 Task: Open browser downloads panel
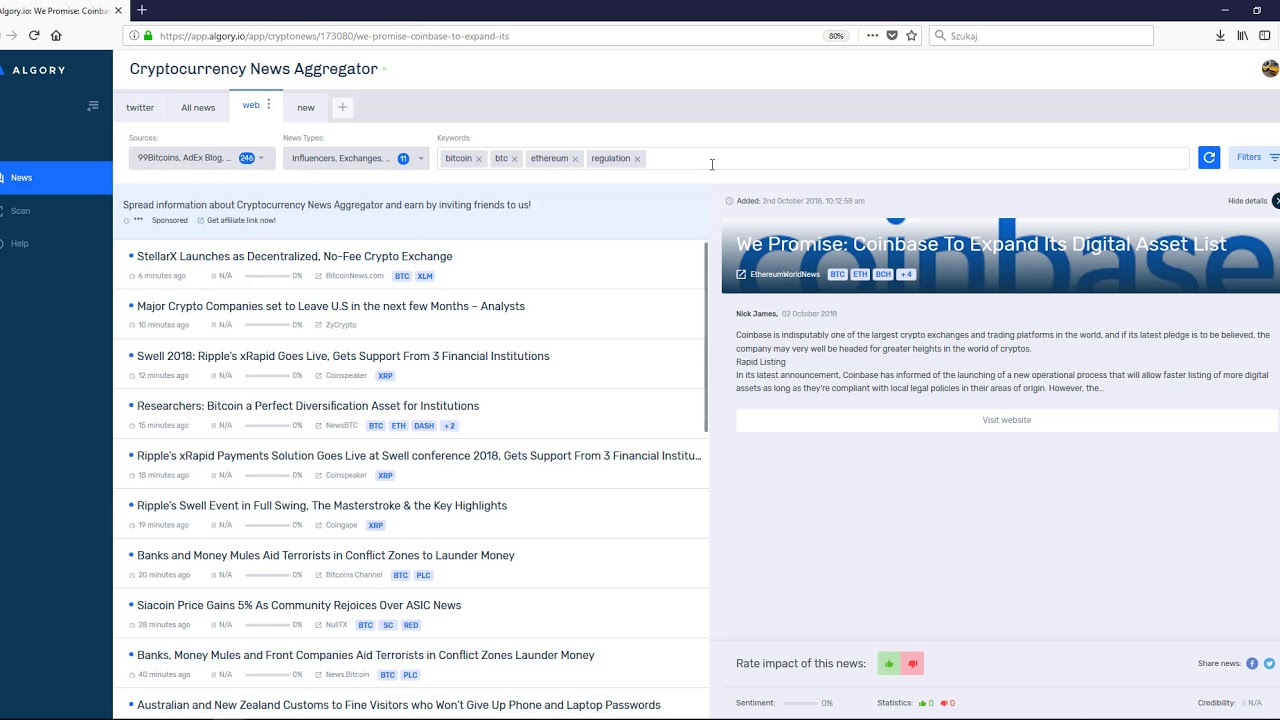pyautogui.click(x=1220, y=35)
